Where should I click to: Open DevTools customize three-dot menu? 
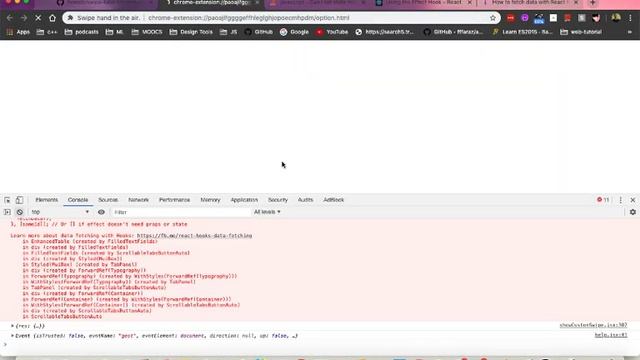click(620, 200)
